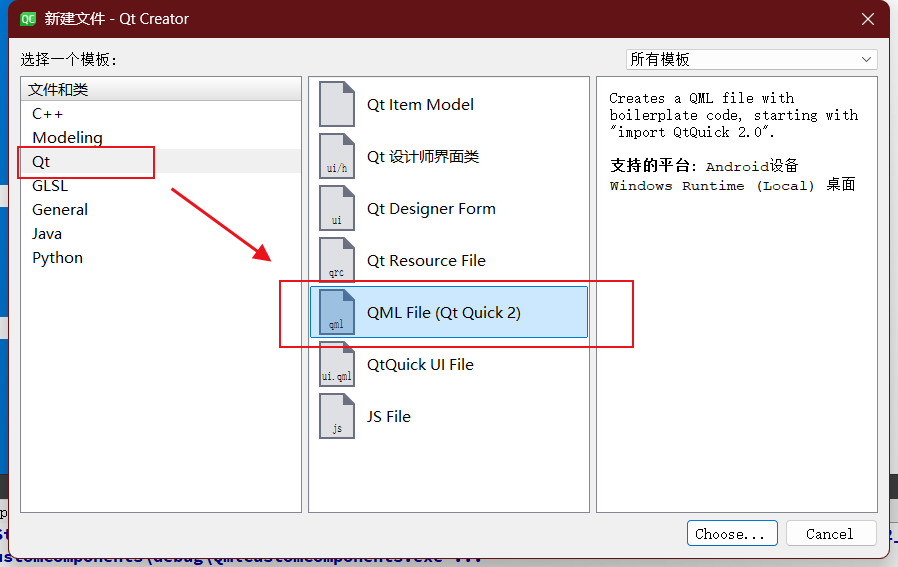
Task: Choose the QML File (Qt Quick 2) template
Action: [x=448, y=312]
